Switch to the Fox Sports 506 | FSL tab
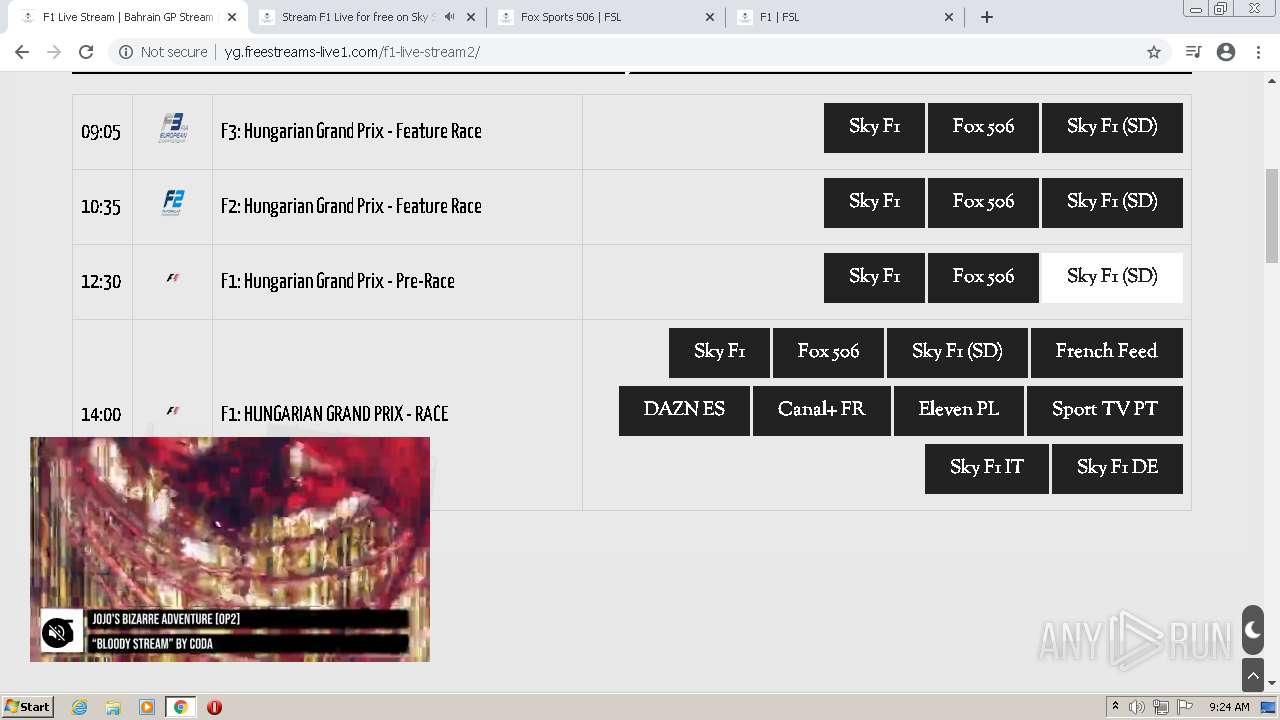Screen dimensions: 1280x720 604,17
